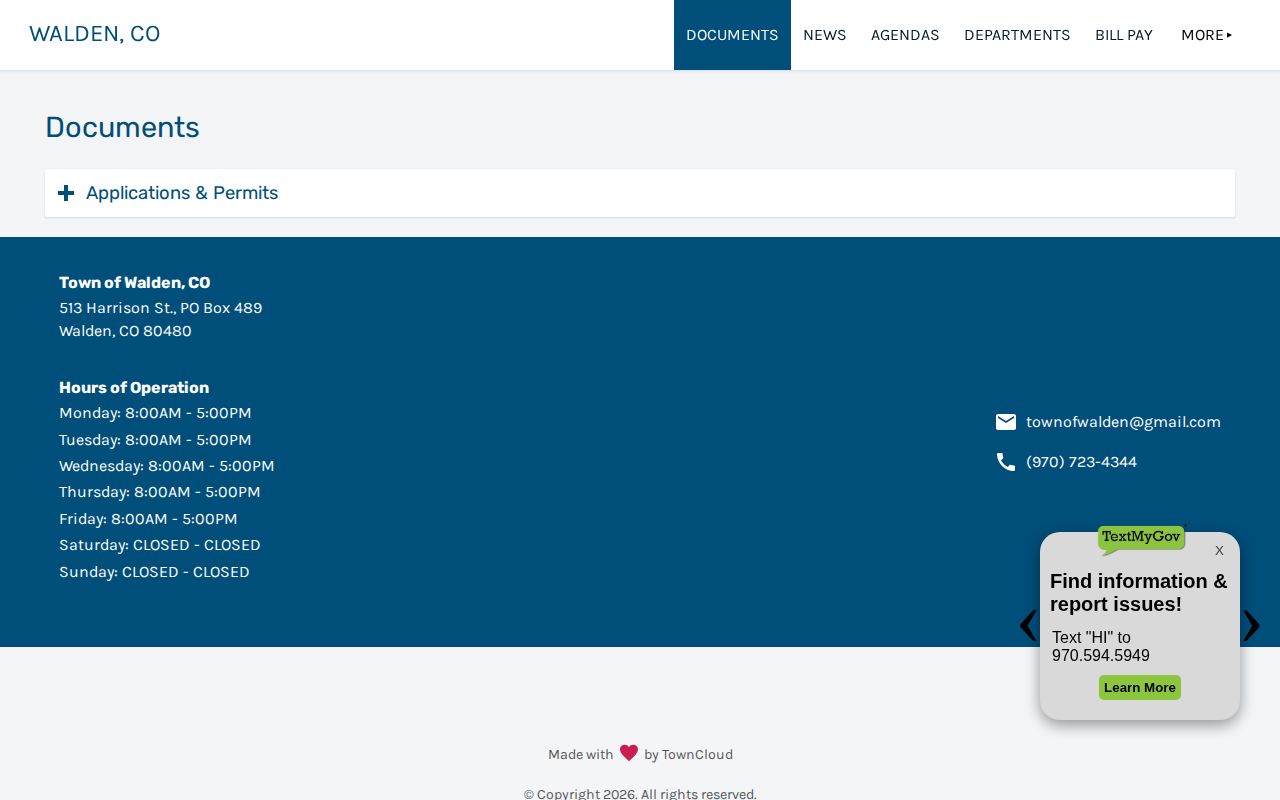The height and width of the screenshot is (800, 1280).
Task: Click the 'by TownCloud' footer text
Action: click(688, 755)
